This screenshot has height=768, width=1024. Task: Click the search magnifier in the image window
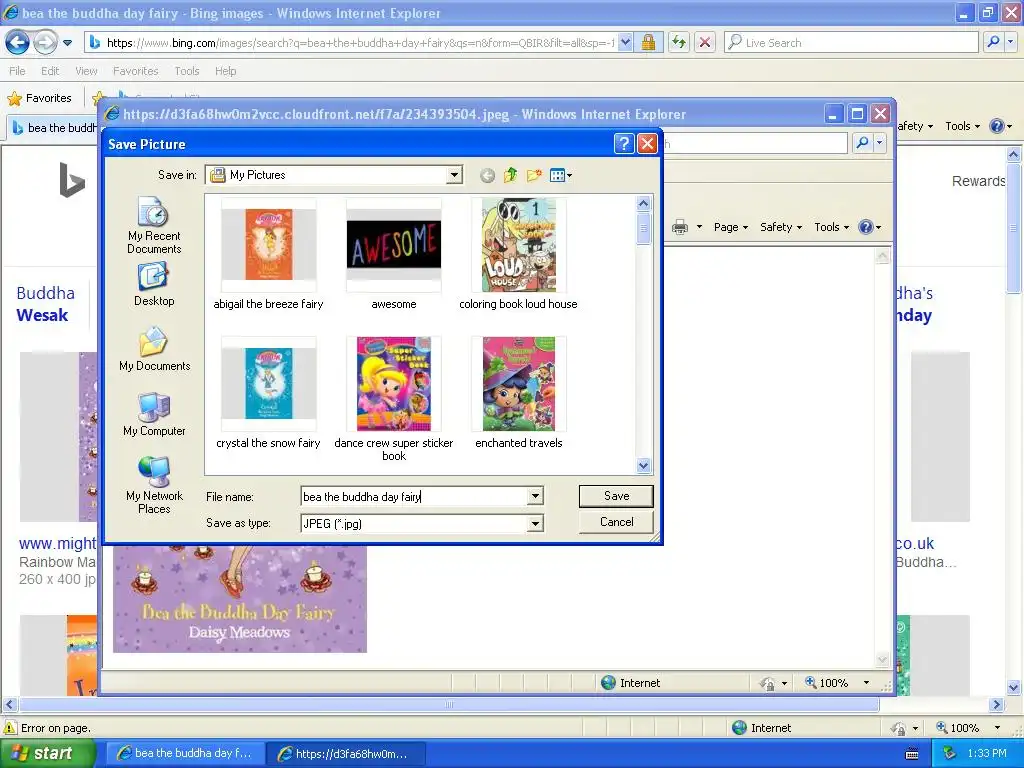pyautogui.click(x=862, y=142)
